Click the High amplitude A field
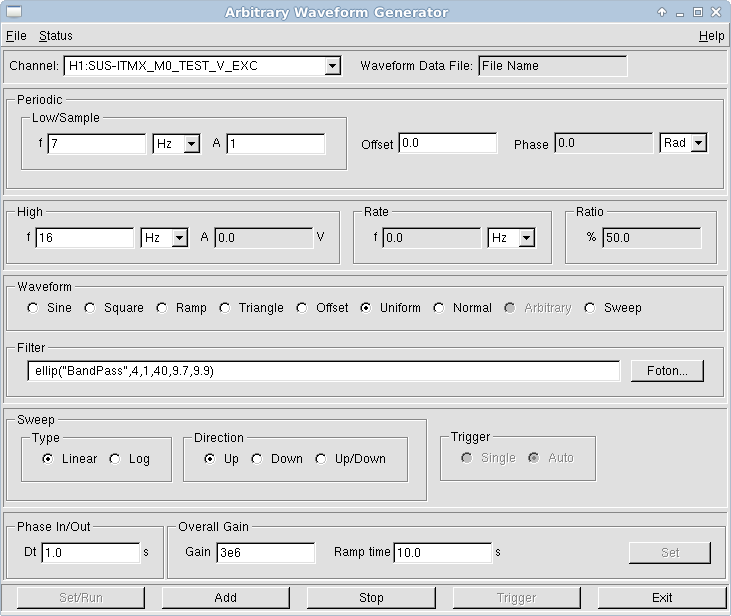 point(264,238)
